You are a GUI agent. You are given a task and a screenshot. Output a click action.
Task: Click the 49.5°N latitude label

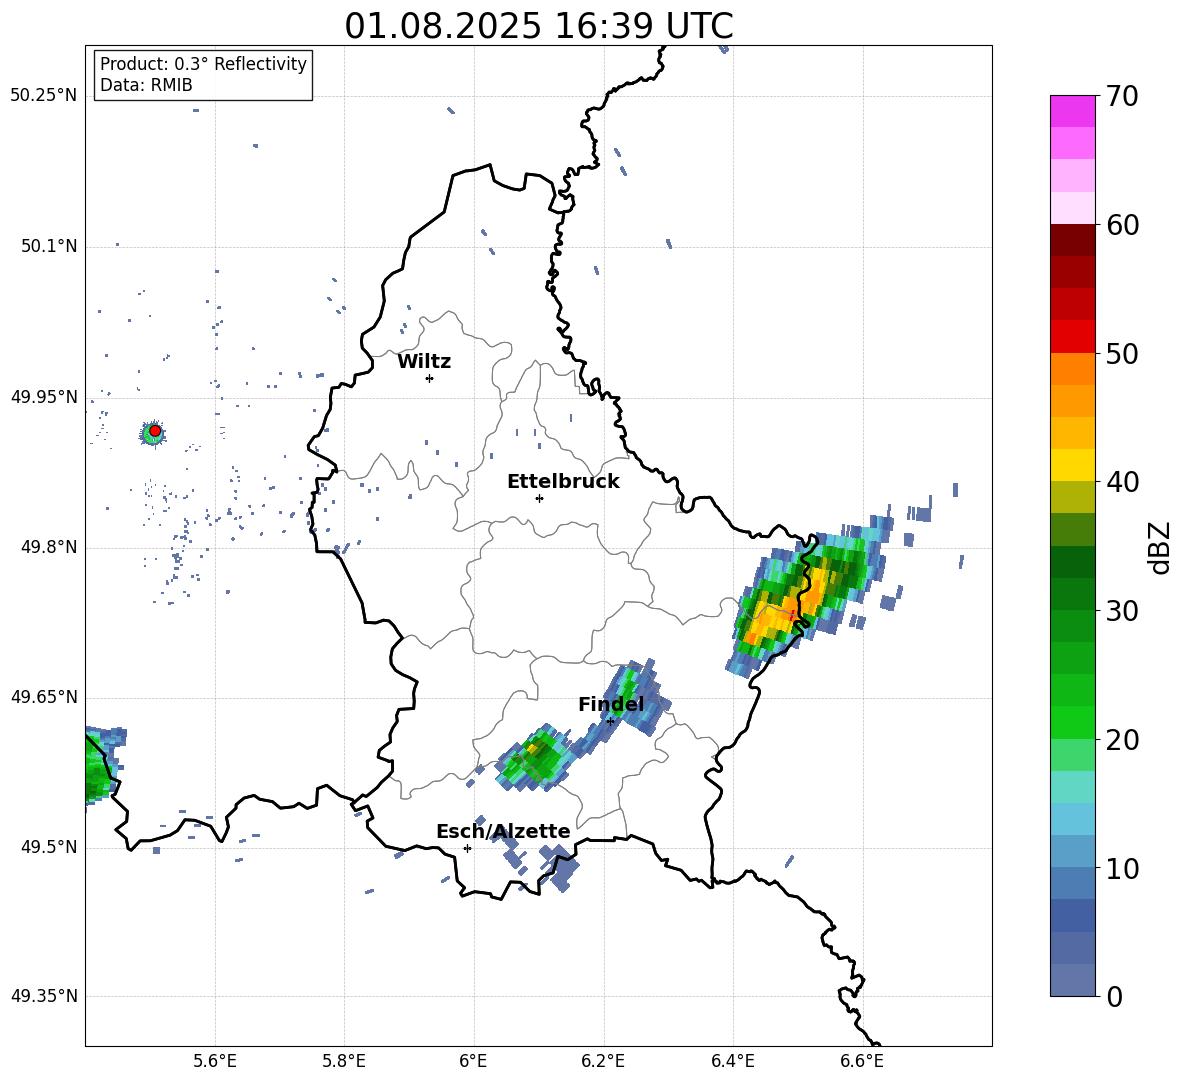point(49,847)
